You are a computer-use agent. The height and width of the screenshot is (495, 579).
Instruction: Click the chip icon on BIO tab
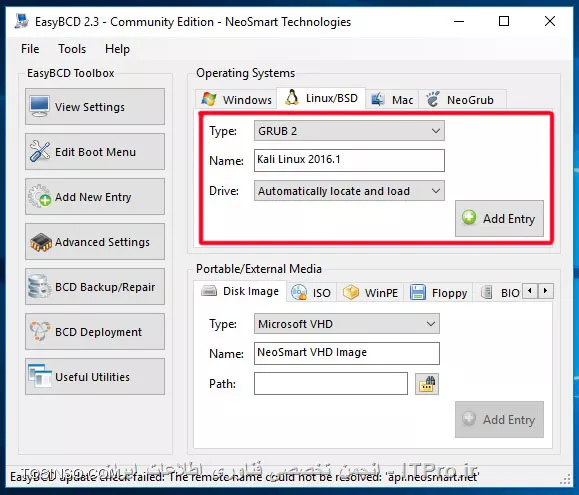pos(487,292)
